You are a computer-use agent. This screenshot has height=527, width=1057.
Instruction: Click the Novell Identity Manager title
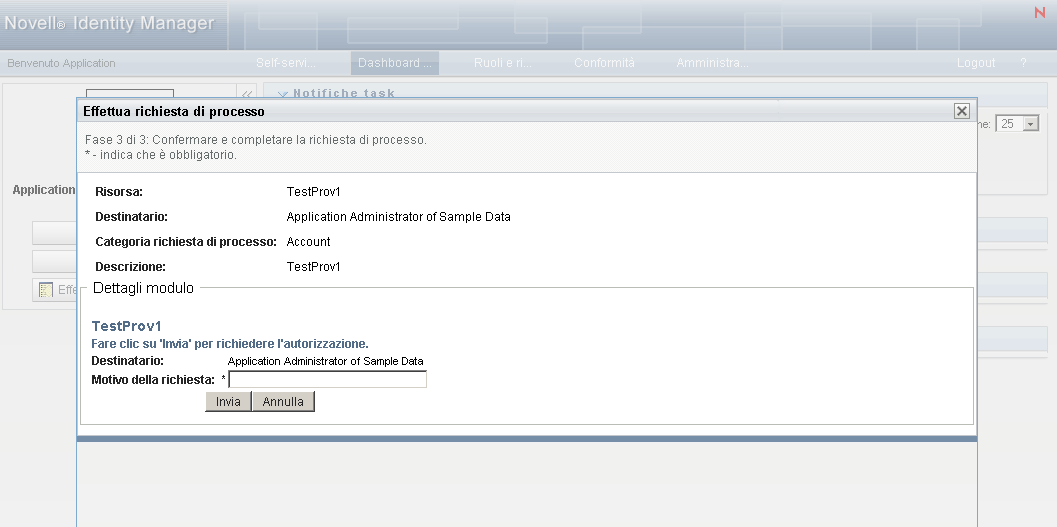pos(109,24)
